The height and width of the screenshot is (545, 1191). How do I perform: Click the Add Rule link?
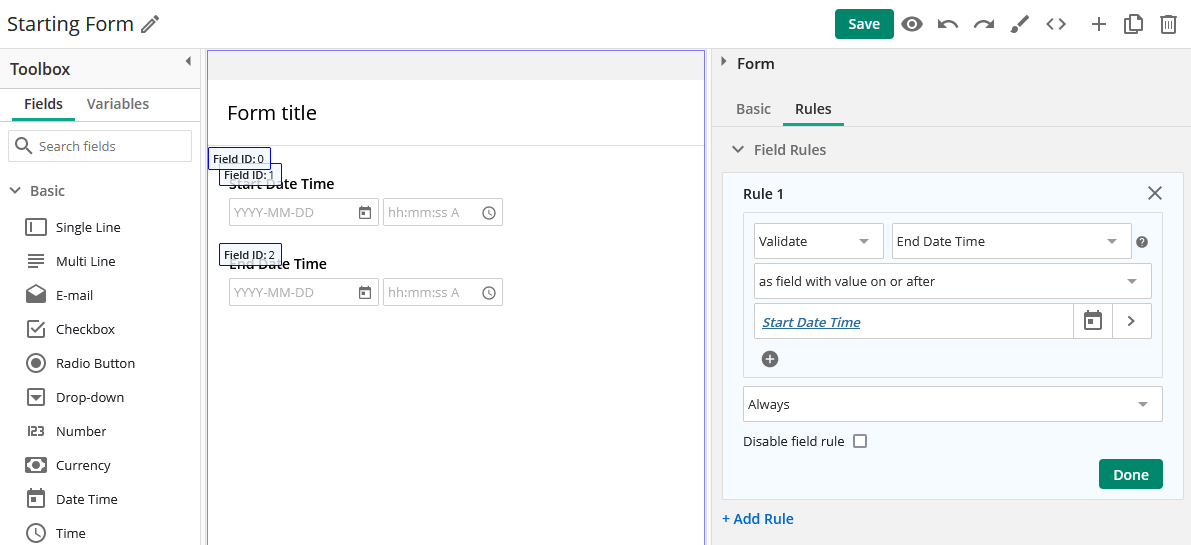[758, 518]
